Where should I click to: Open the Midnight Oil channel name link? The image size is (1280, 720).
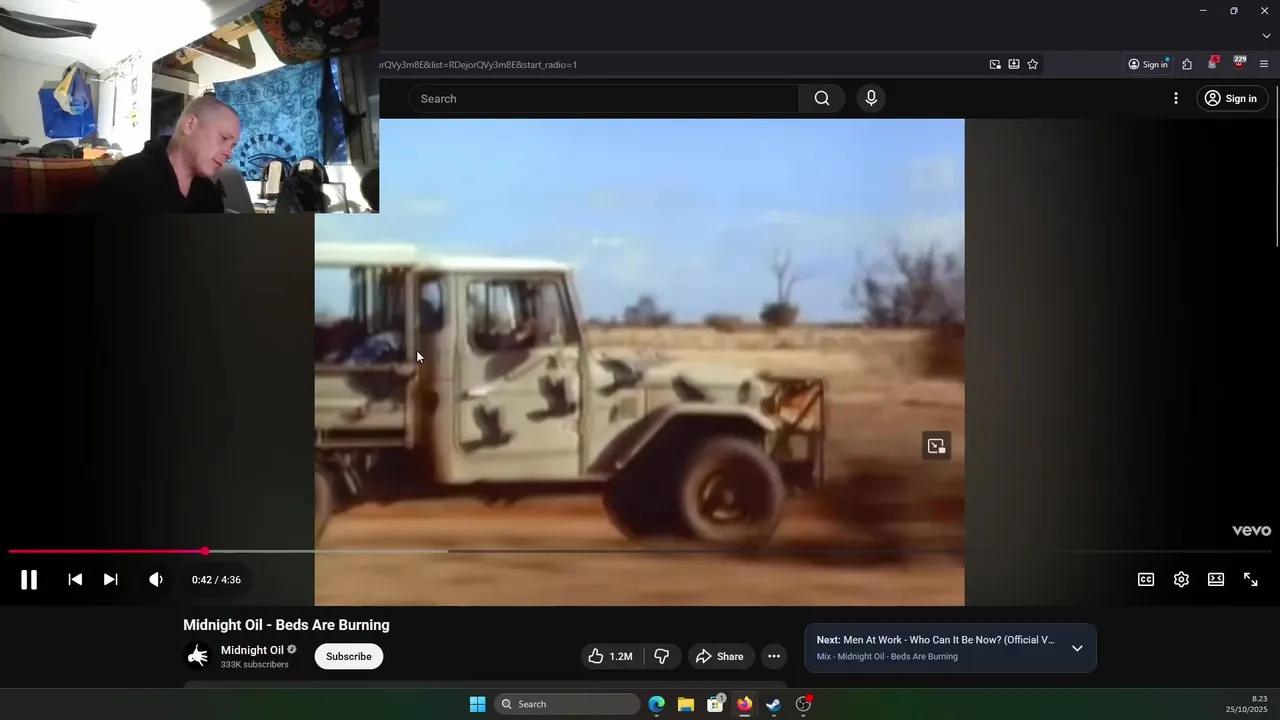click(x=252, y=650)
